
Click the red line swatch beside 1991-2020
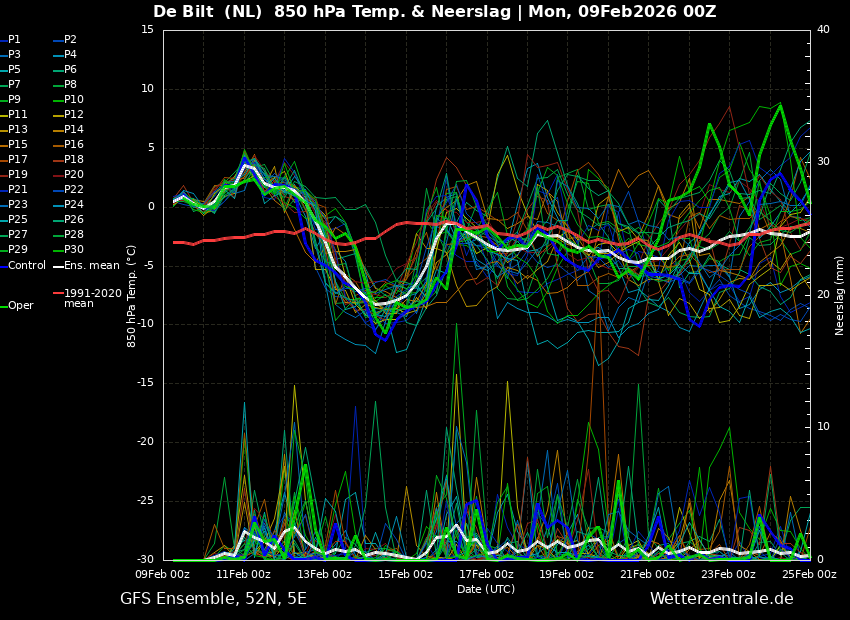pyautogui.click(x=57, y=294)
